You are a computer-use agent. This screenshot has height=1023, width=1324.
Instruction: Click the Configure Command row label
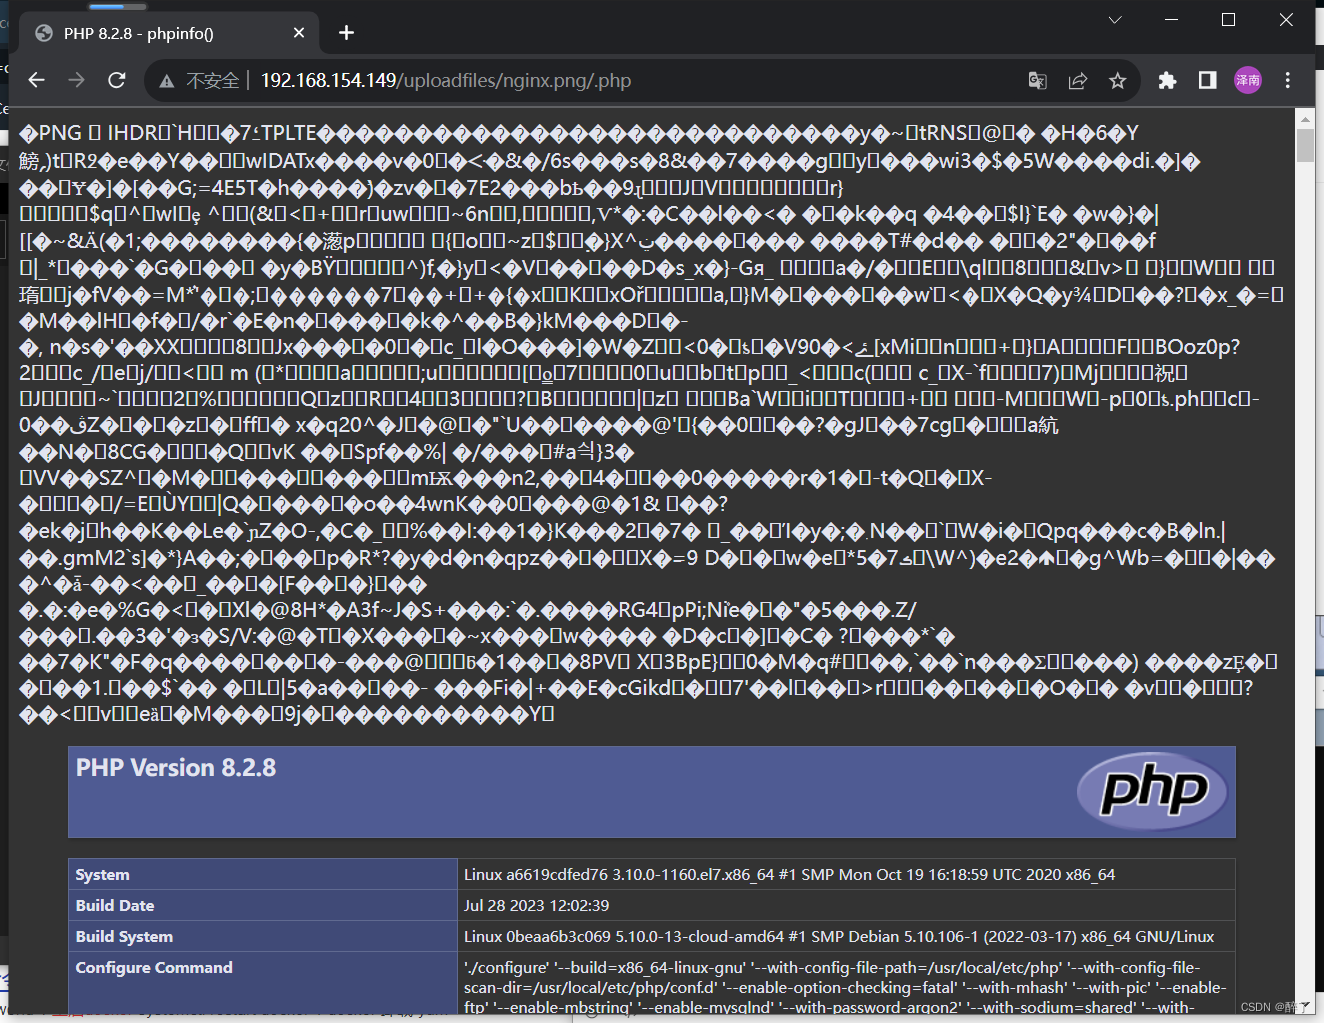coord(154,967)
